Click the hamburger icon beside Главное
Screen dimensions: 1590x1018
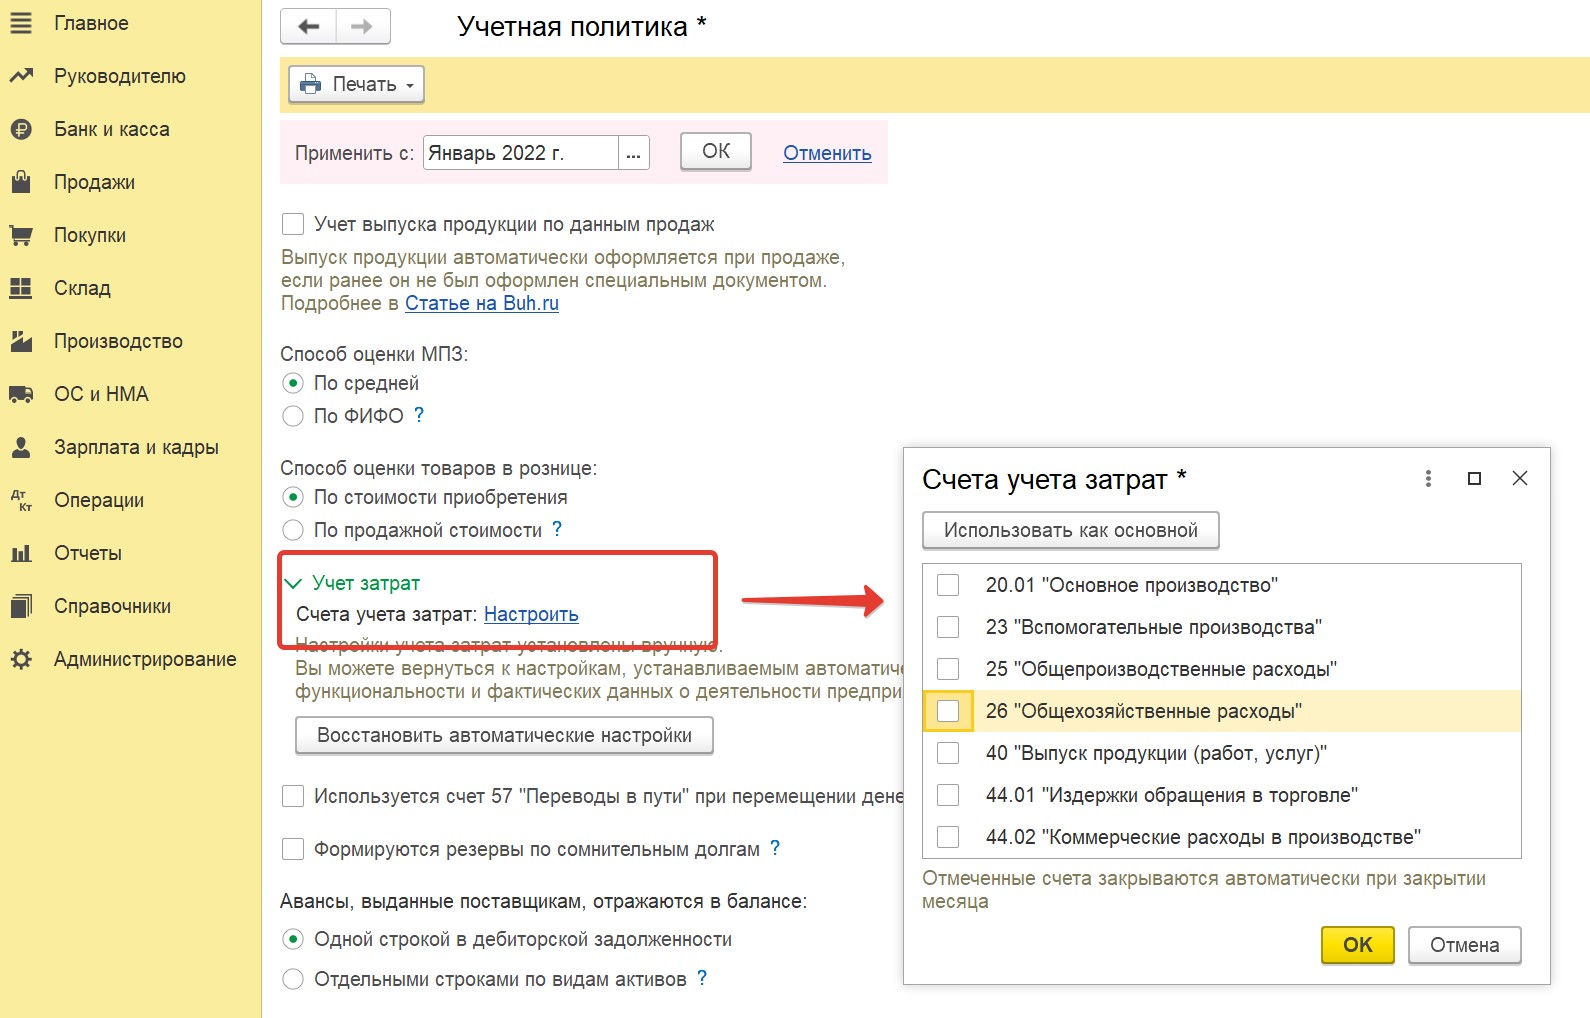(x=21, y=23)
